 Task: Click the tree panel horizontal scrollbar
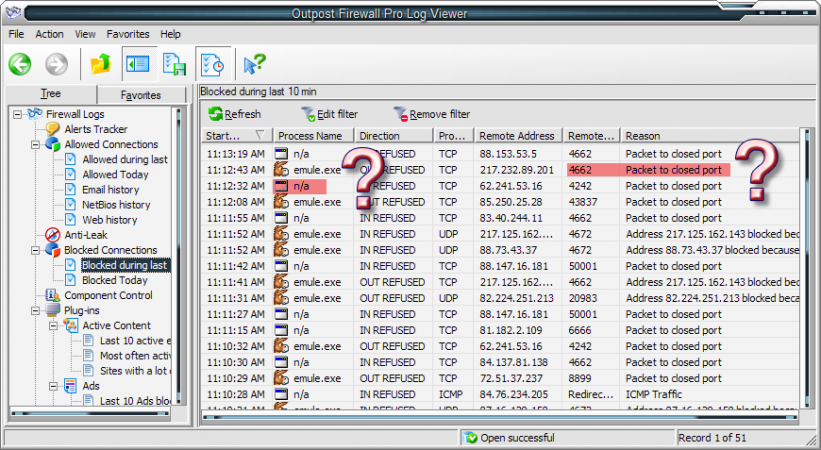tap(90, 413)
